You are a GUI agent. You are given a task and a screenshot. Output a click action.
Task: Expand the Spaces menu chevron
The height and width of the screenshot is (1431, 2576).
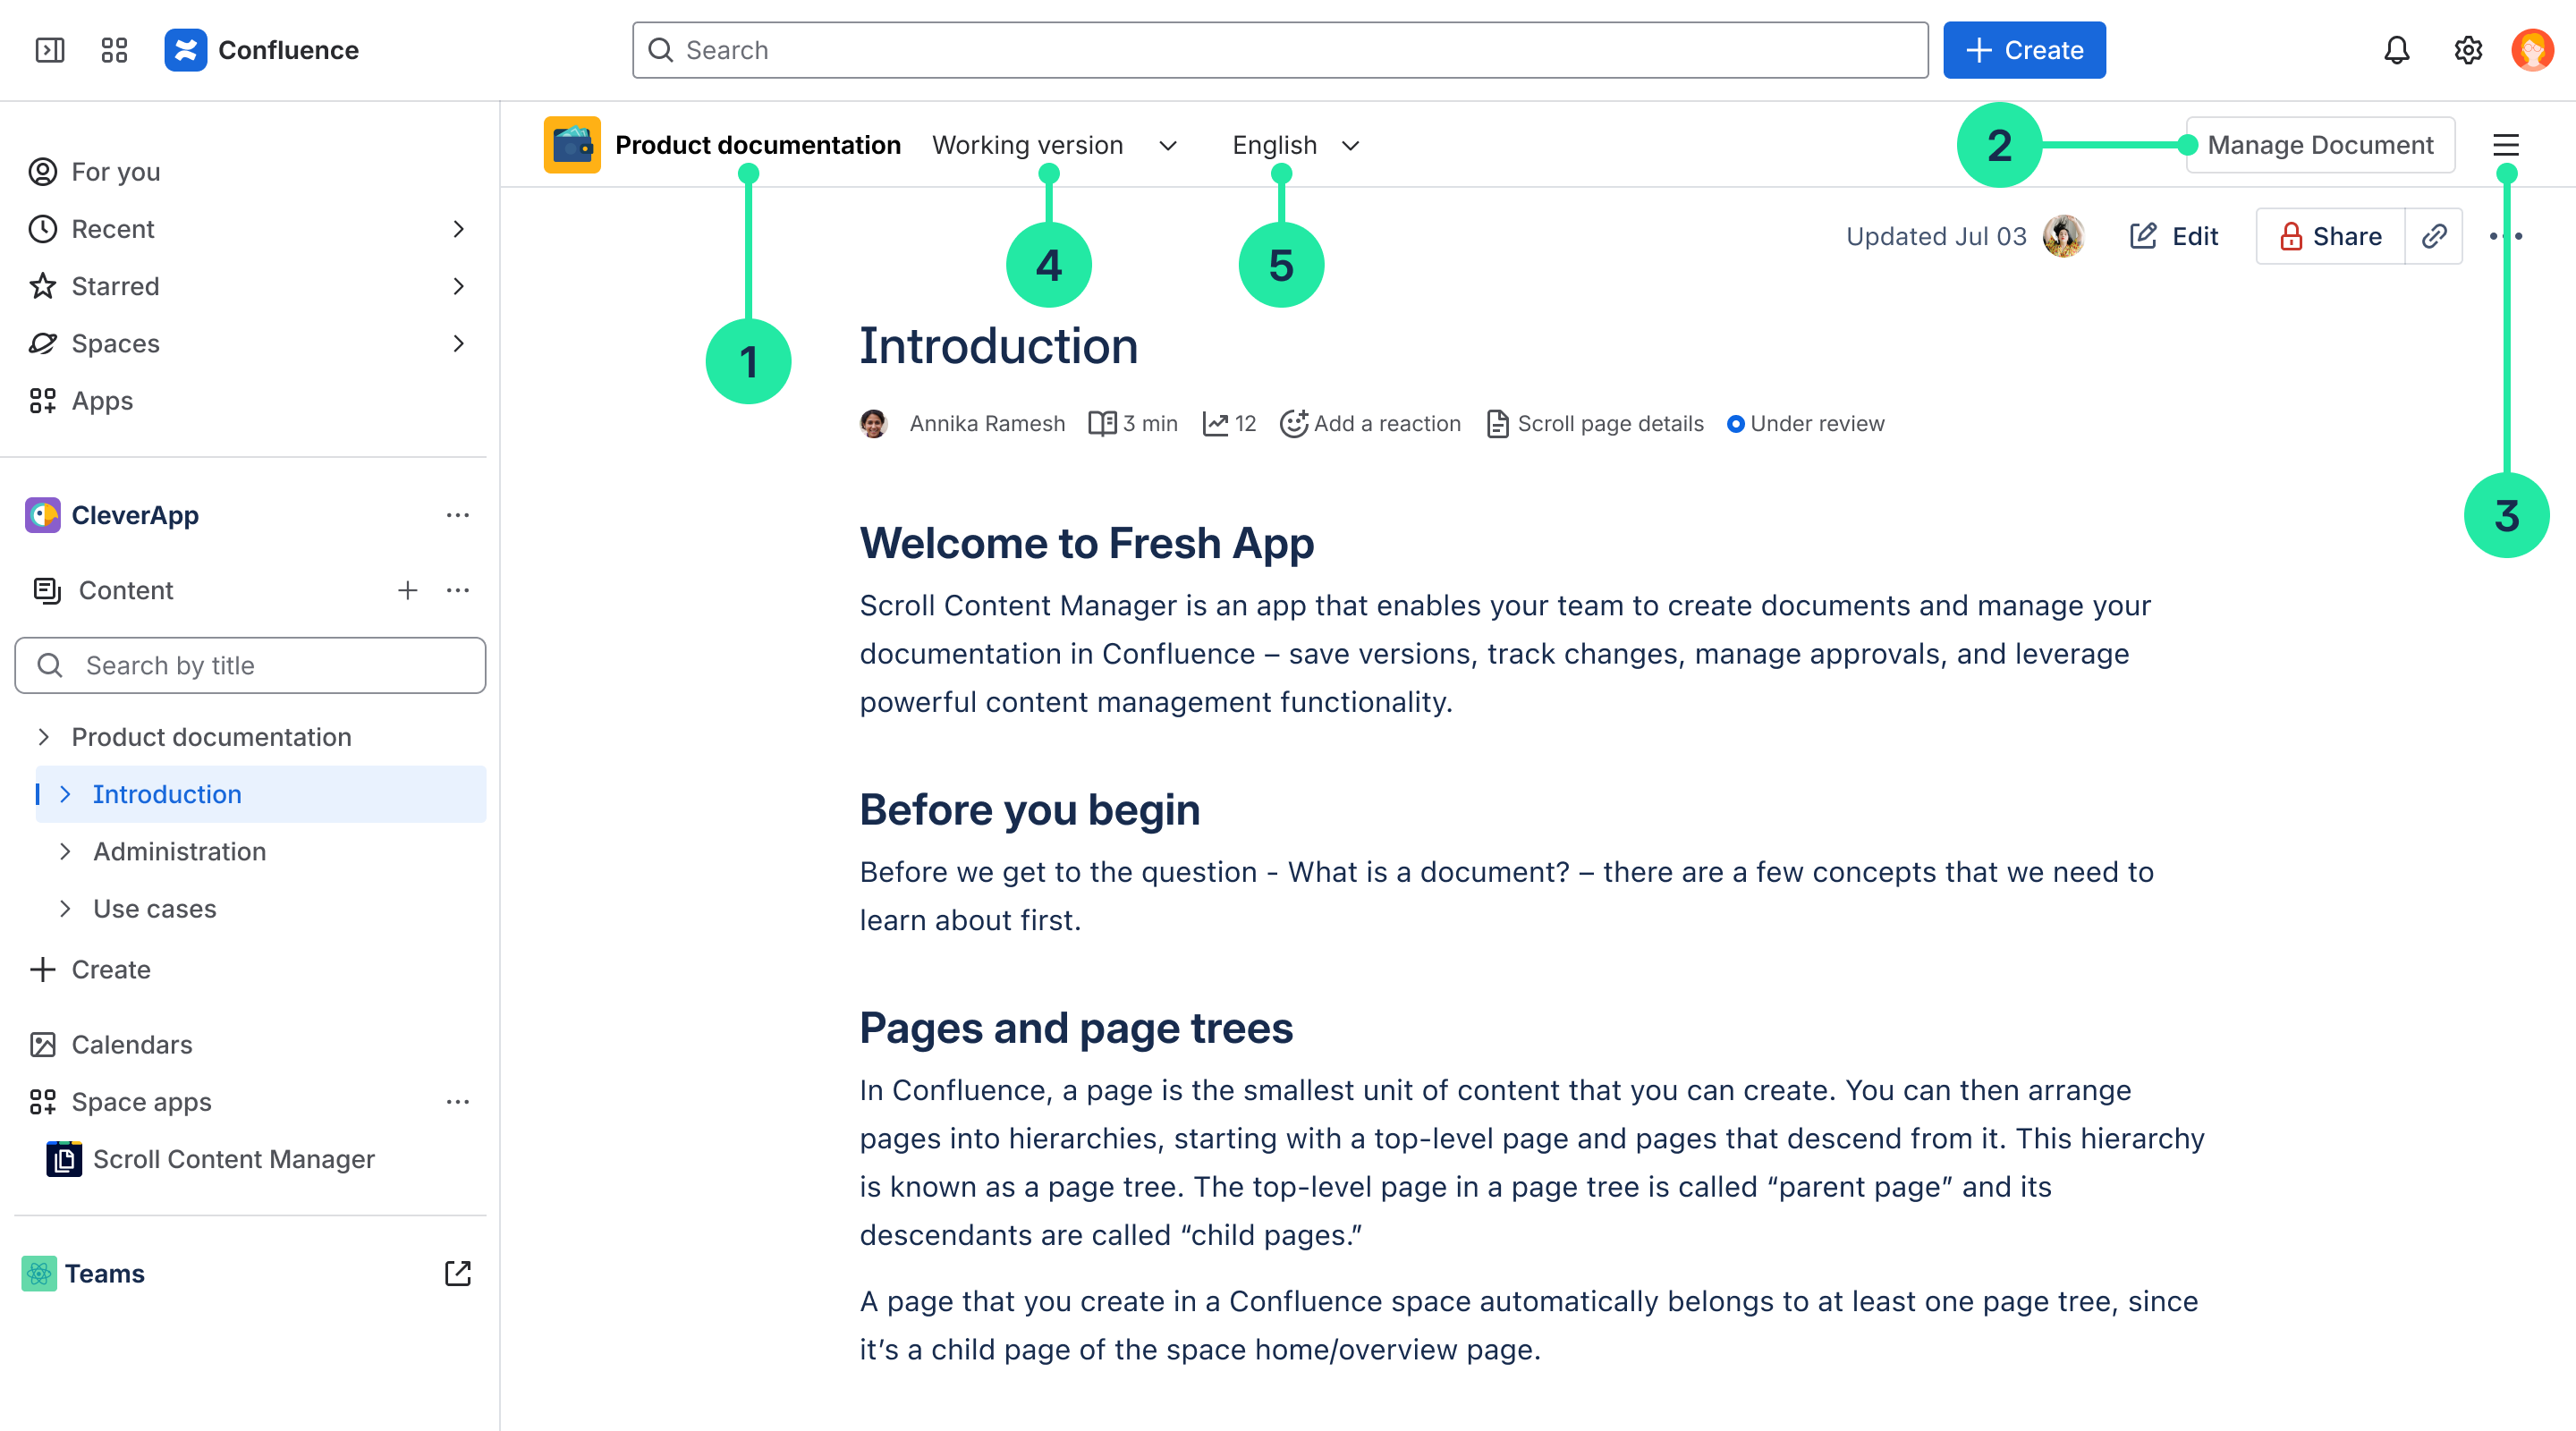click(x=458, y=343)
